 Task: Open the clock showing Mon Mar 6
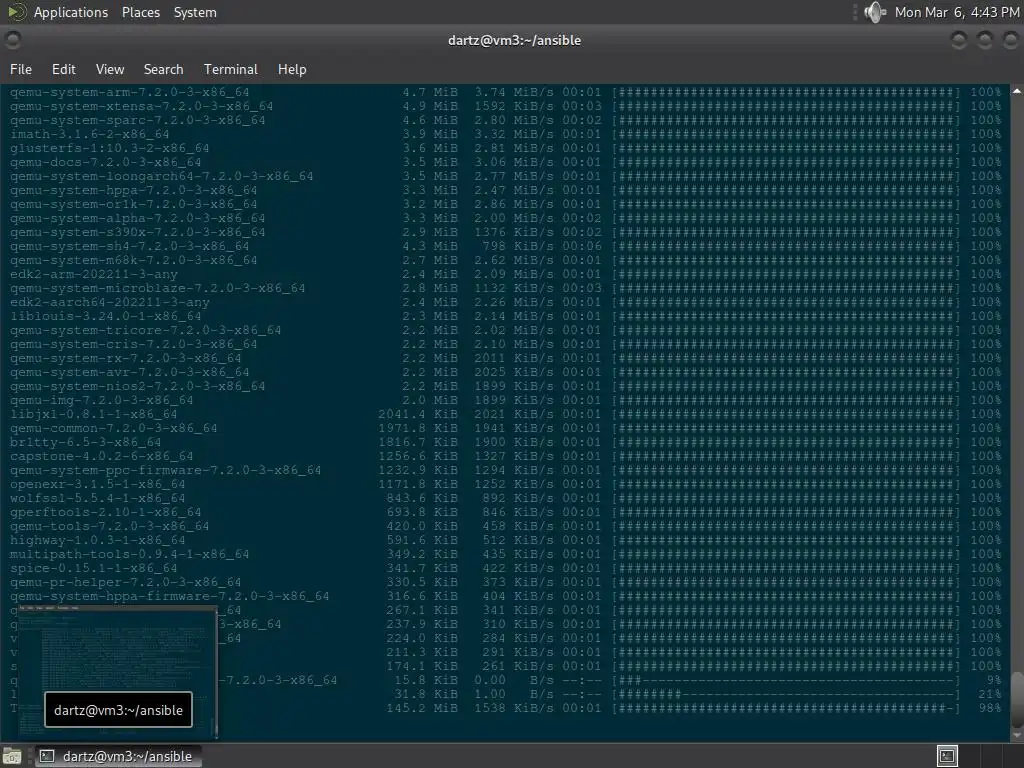pos(957,12)
